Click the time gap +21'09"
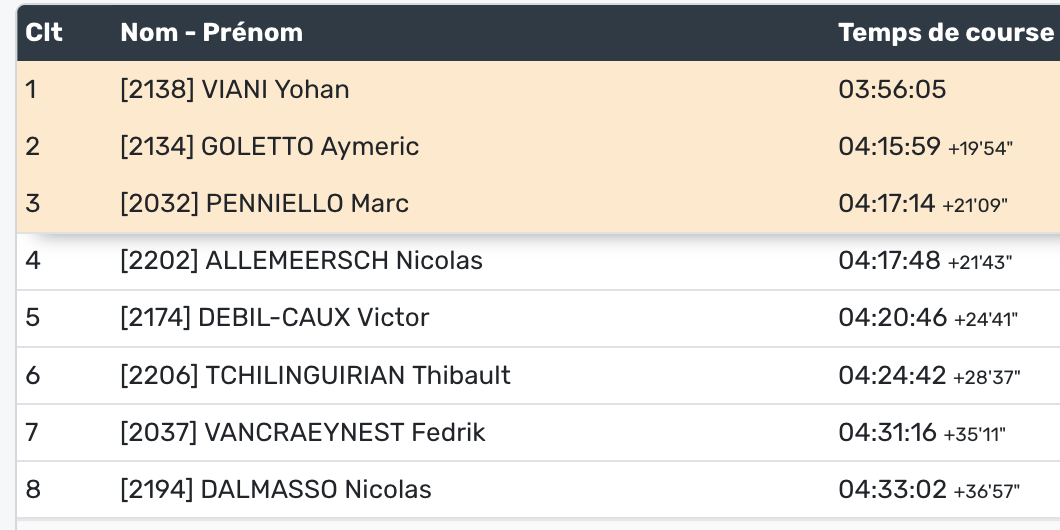Screen dimensions: 1060x530 [x=975, y=206]
